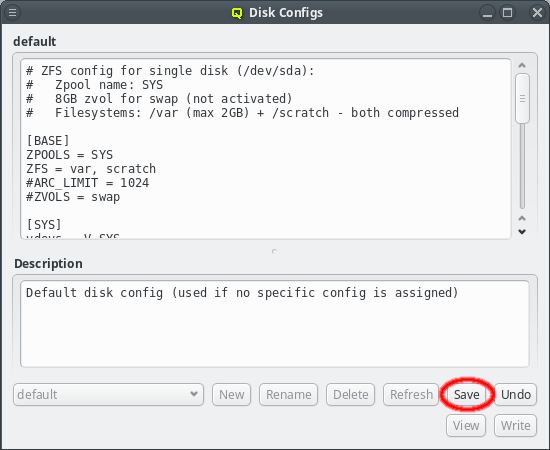Open the window menu icon in title bar
Viewport: 550px width, 450px height.
coord(12,13)
